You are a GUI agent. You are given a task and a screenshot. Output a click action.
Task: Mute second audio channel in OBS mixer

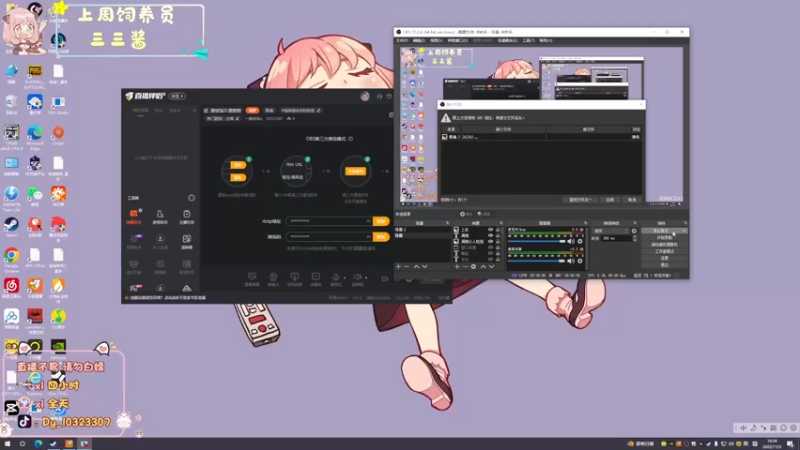click(571, 261)
